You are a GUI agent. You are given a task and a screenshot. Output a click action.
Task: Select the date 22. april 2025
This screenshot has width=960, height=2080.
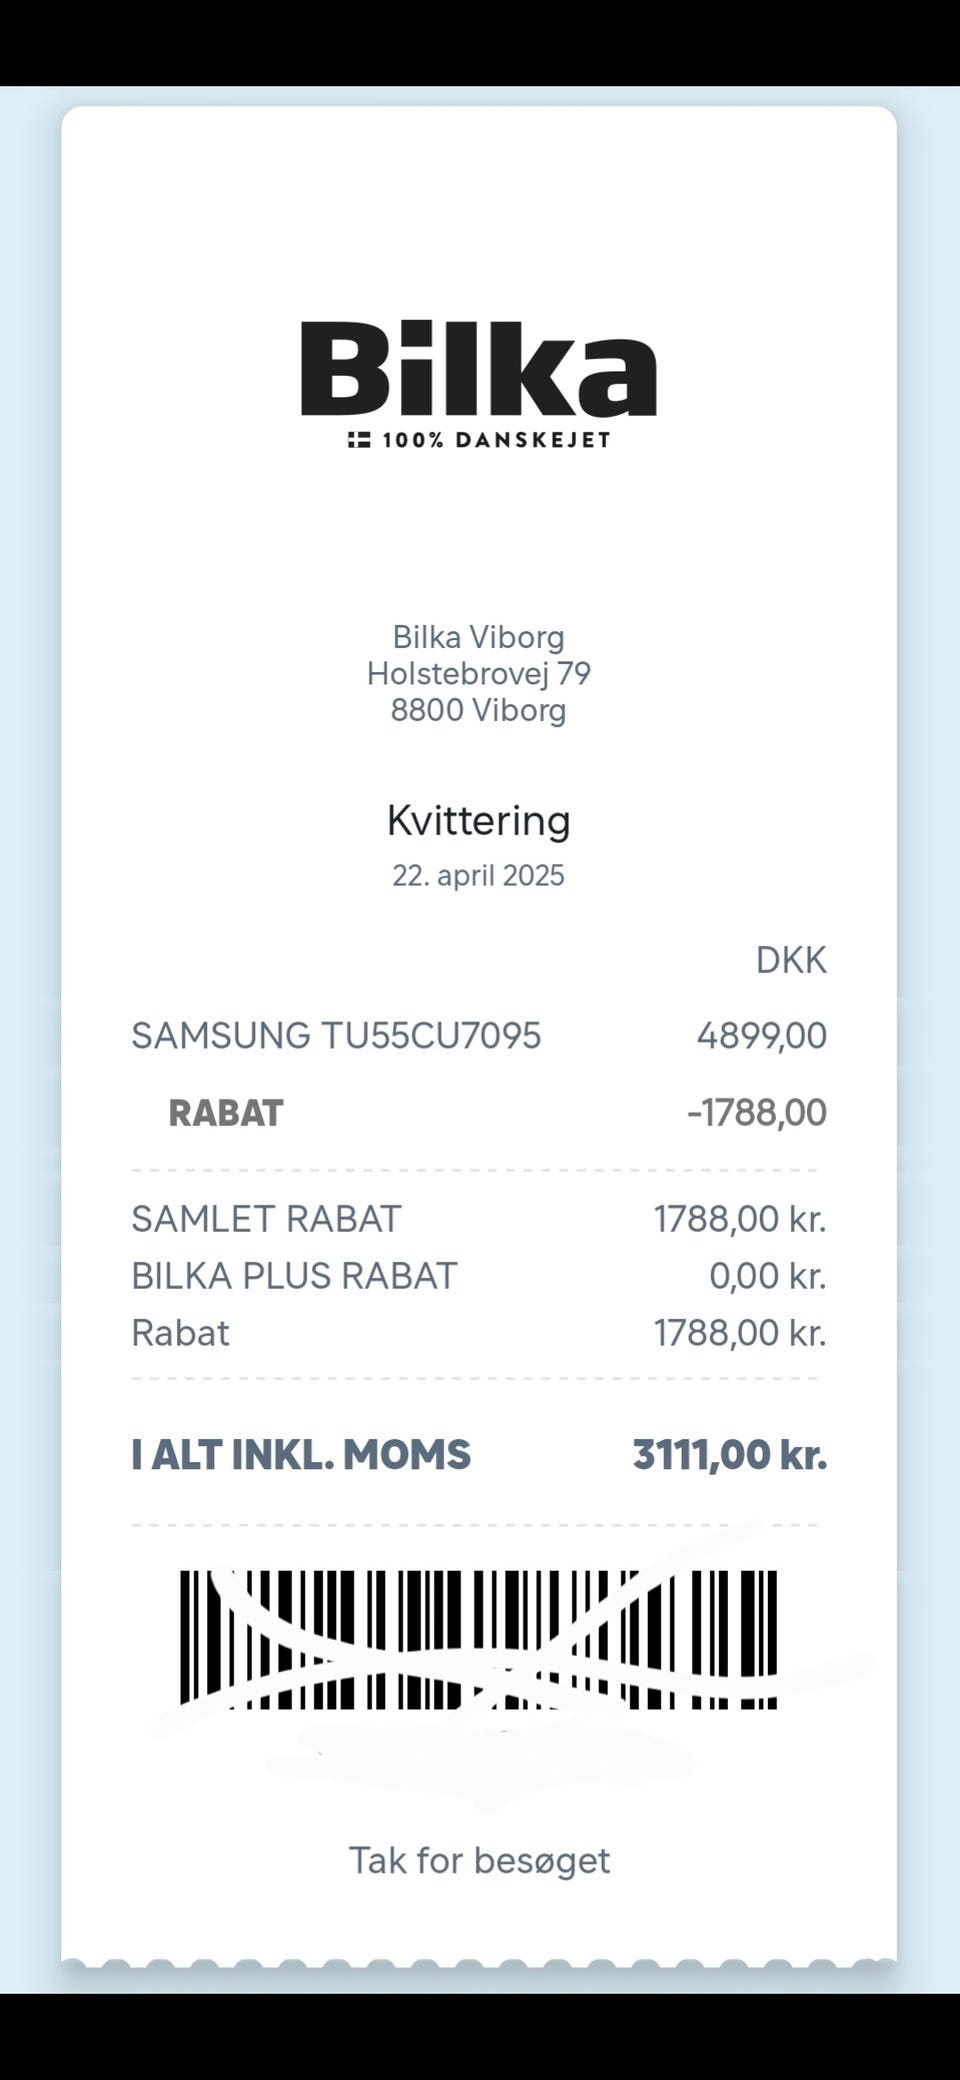(478, 876)
